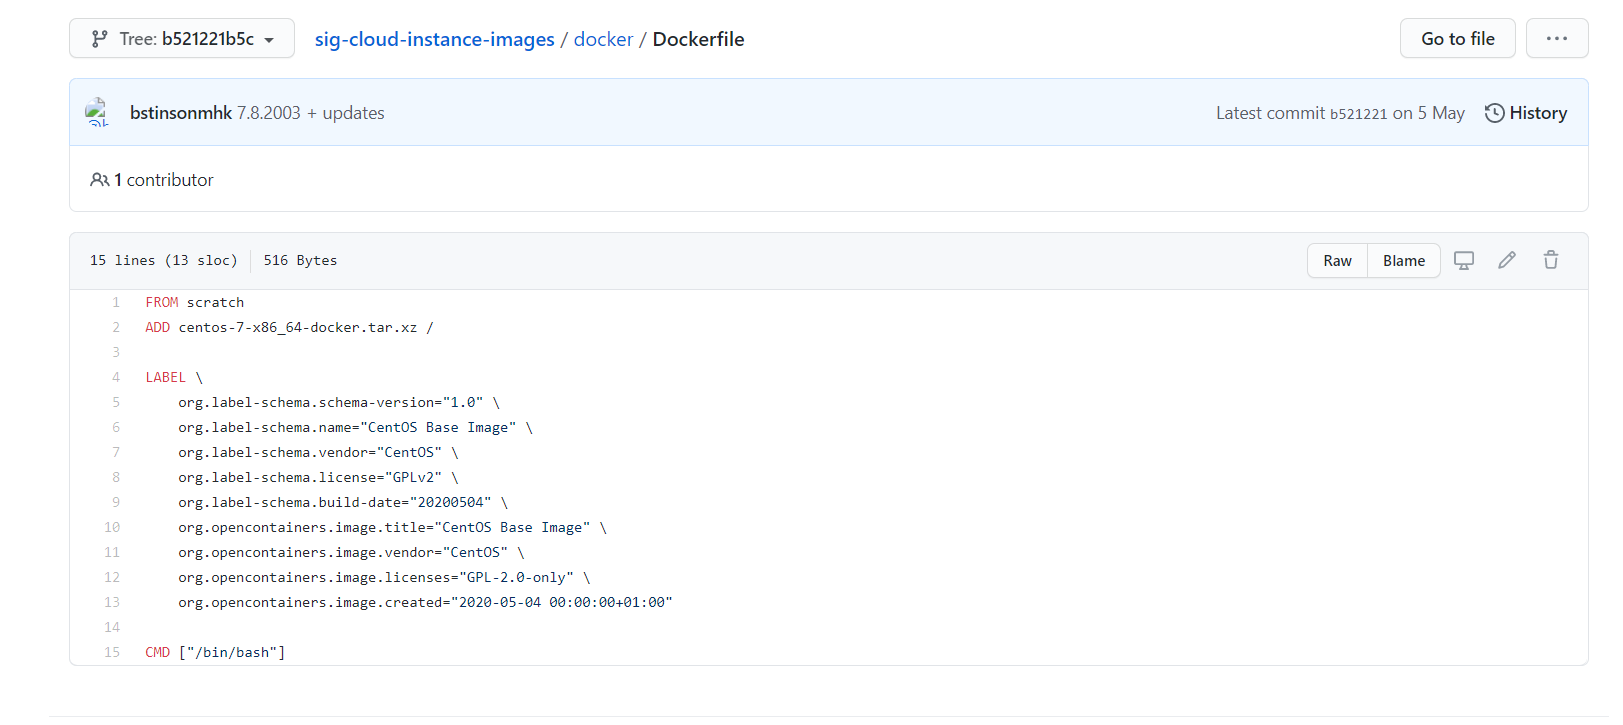Open latest commit hash b521221
Image resolution: width=1623 pixels, height=725 pixels.
[1358, 114]
